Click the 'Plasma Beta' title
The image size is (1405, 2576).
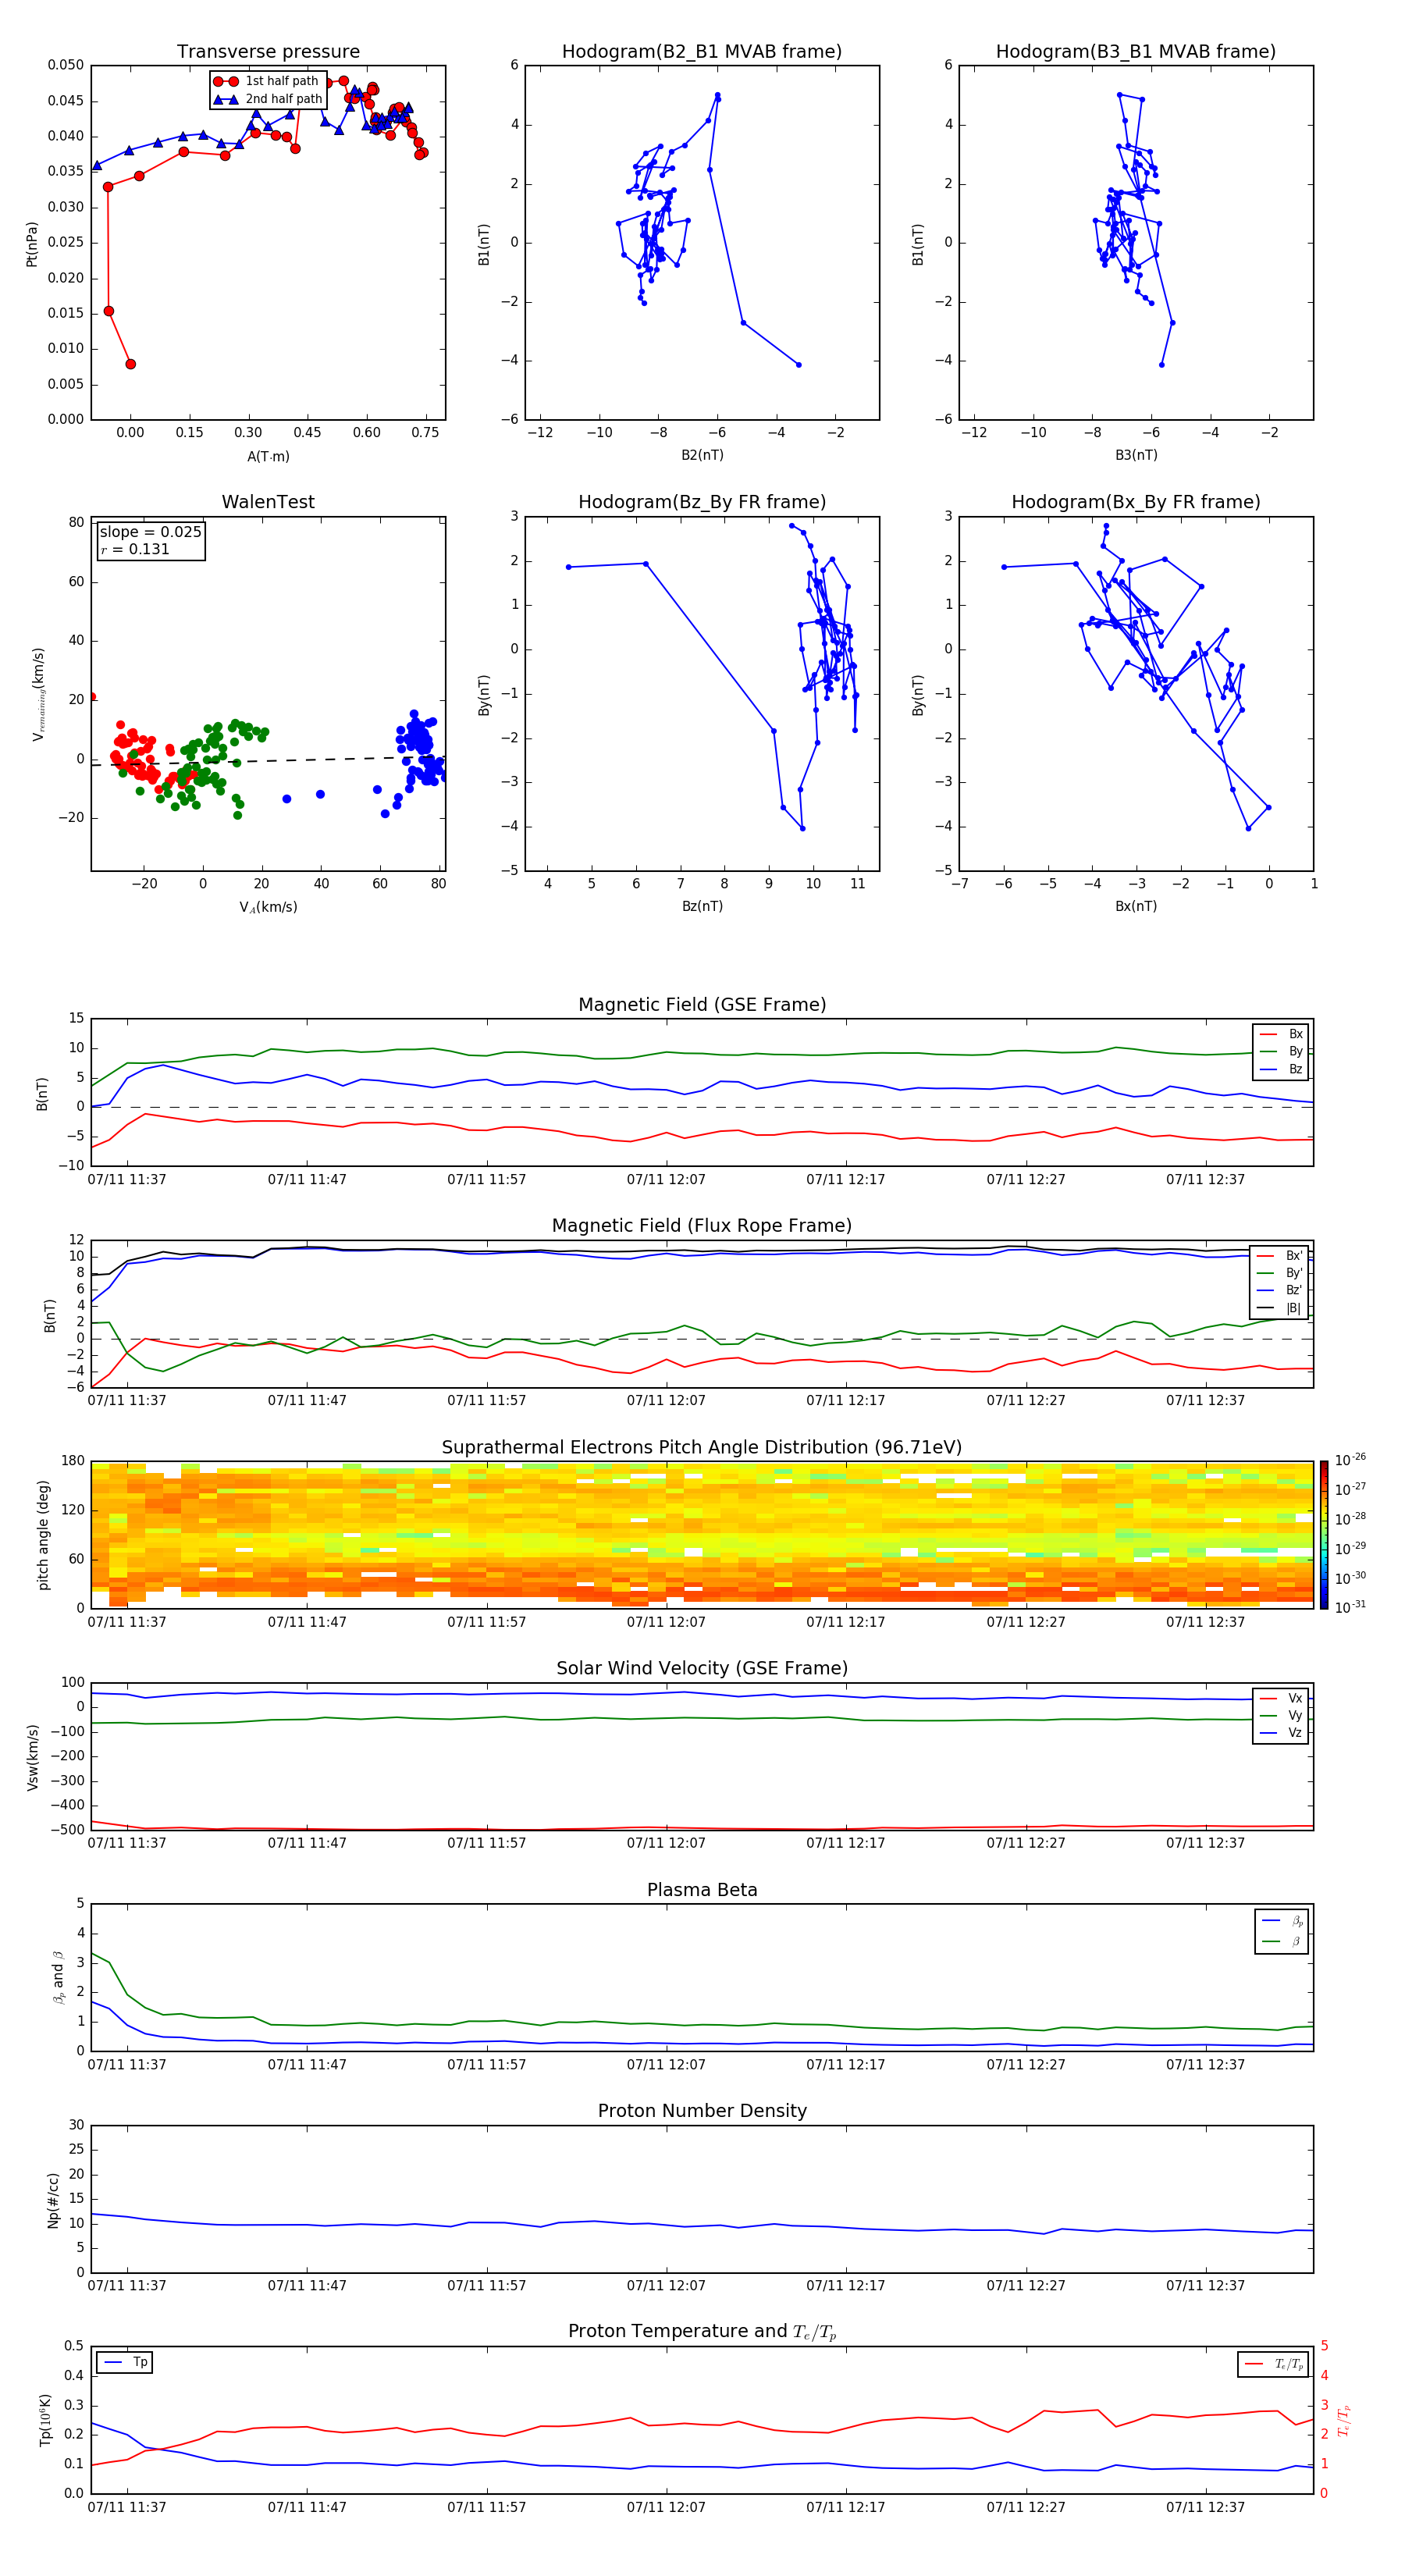(702, 1890)
